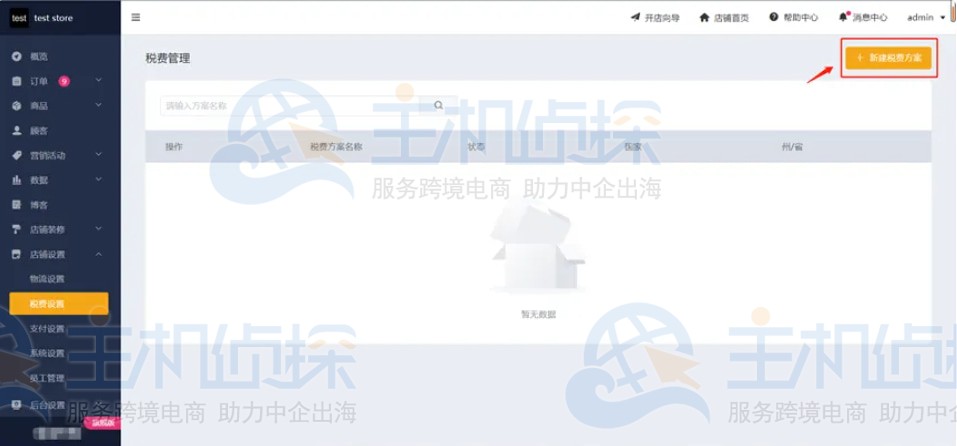
Task: Click the search magnifier icon
Action: point(438,105)
